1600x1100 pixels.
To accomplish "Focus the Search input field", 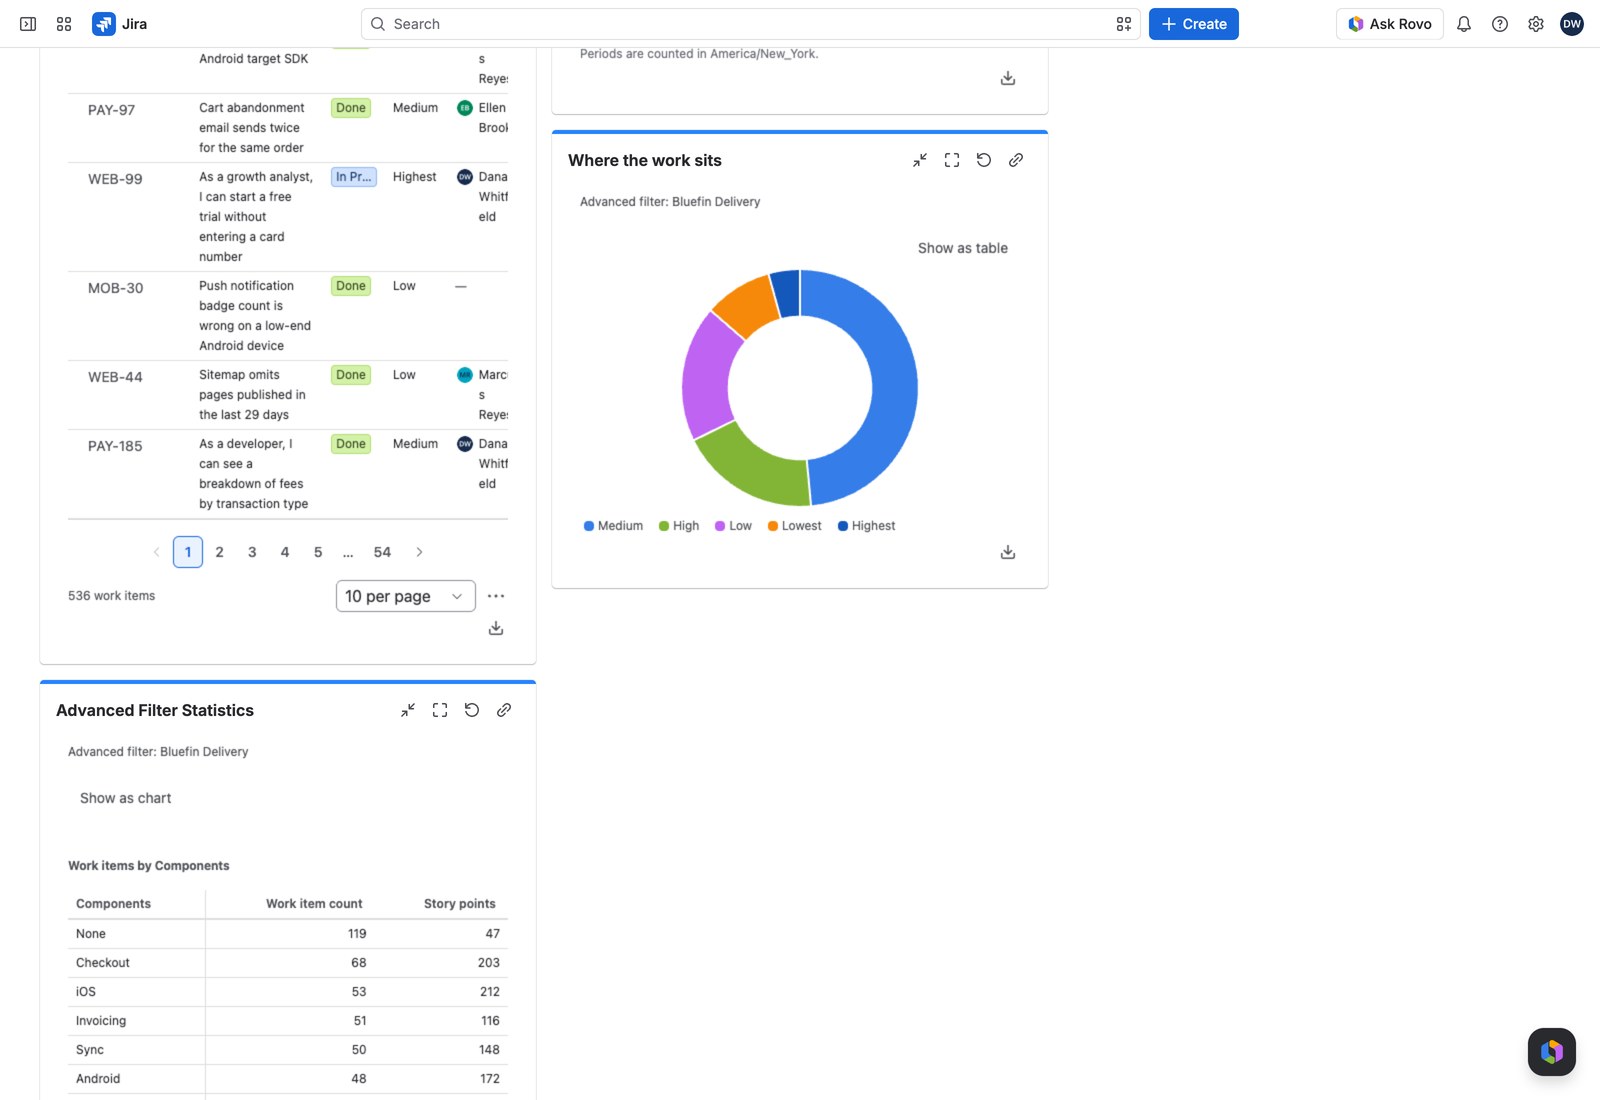I will tap(750, 24).
